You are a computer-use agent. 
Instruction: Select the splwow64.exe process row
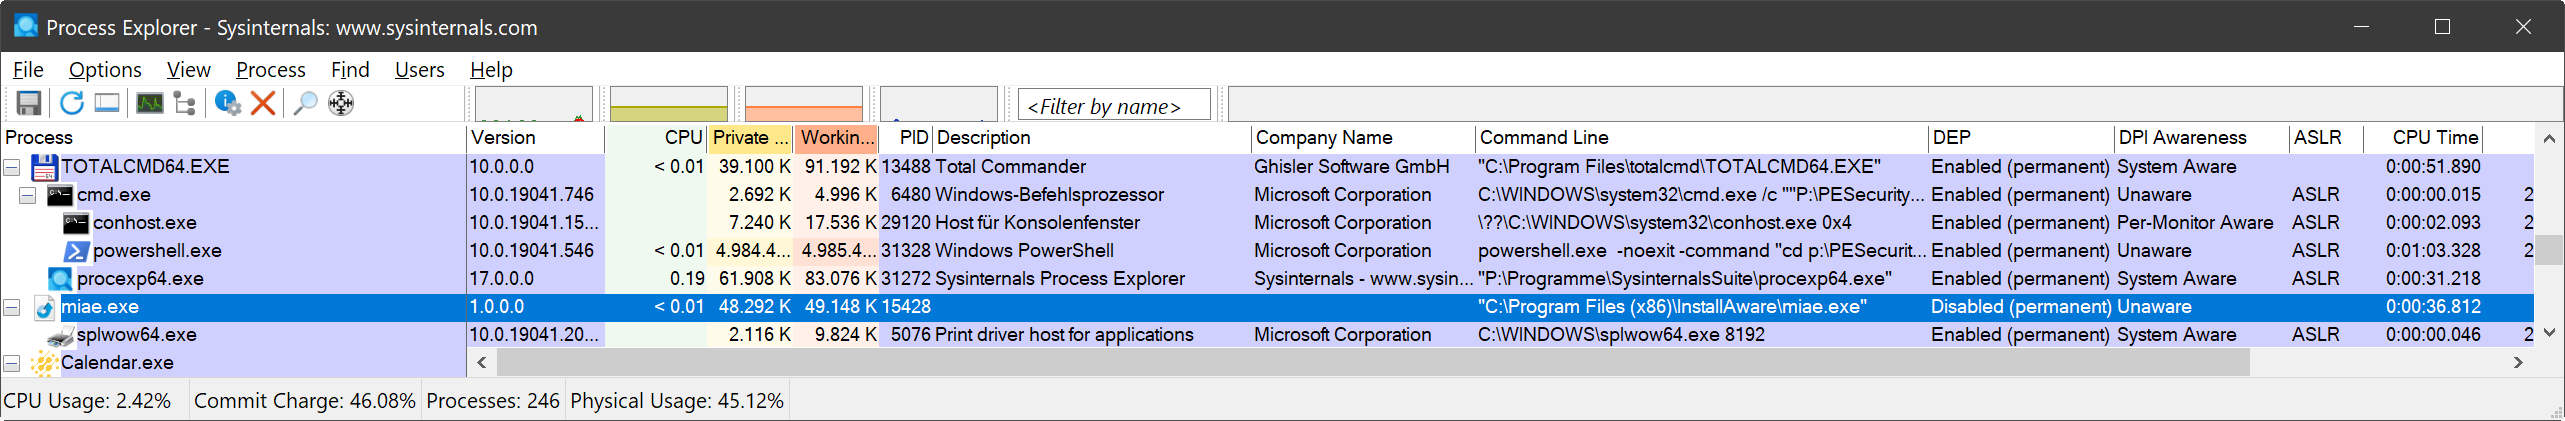(1268, 335)
